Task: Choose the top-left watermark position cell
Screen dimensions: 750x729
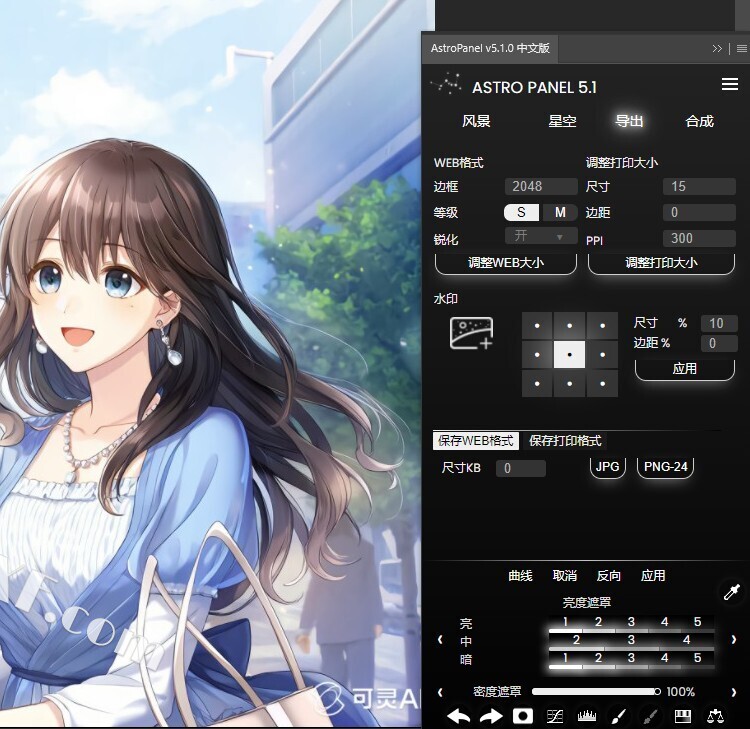Action: [x=537, y=325]
